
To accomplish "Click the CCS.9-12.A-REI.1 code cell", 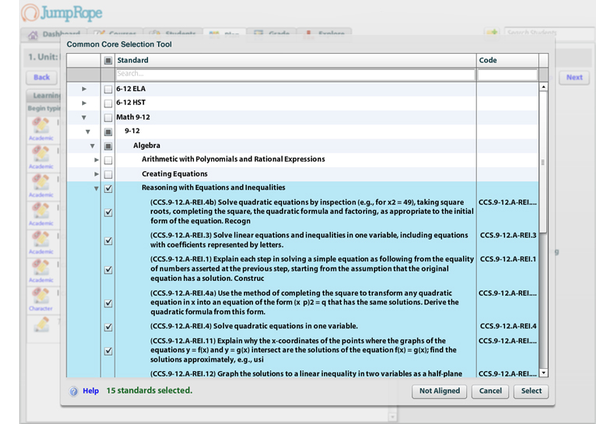I will click(508, 259).
